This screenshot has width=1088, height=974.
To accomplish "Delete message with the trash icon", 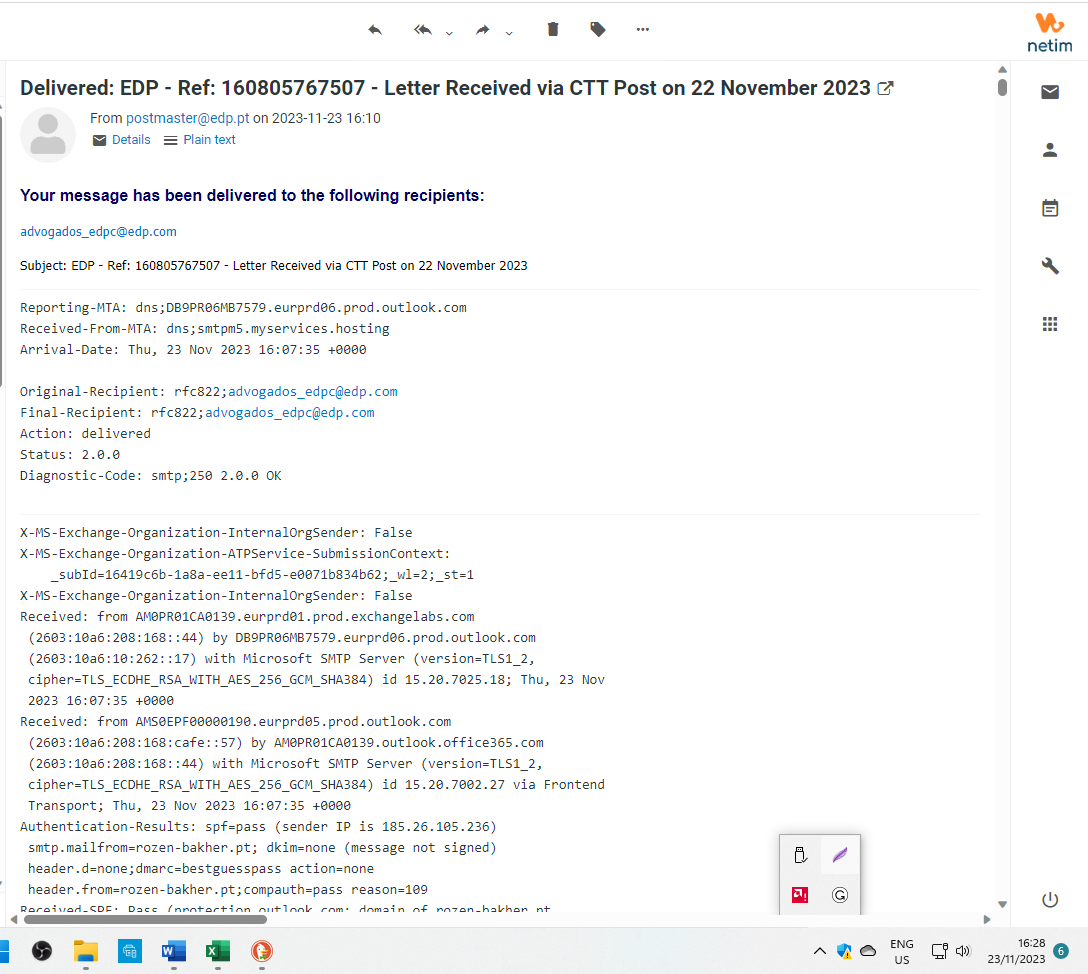I will [x=553, y=29].
